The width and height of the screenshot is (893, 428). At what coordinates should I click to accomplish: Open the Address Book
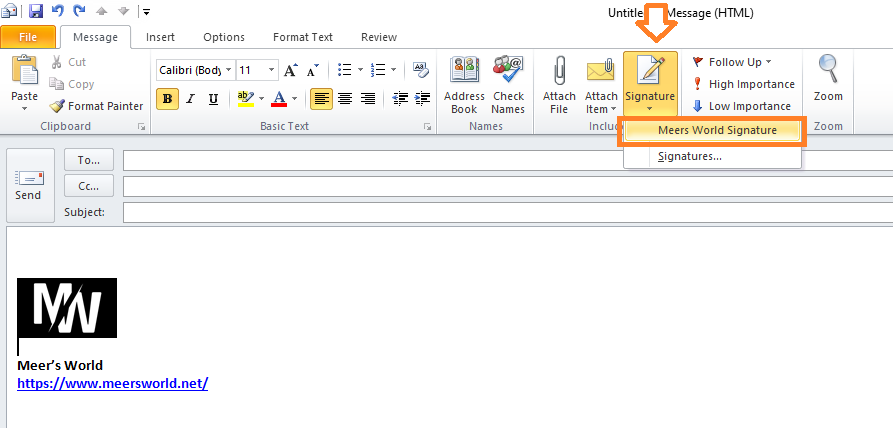[x=464, y=85]
